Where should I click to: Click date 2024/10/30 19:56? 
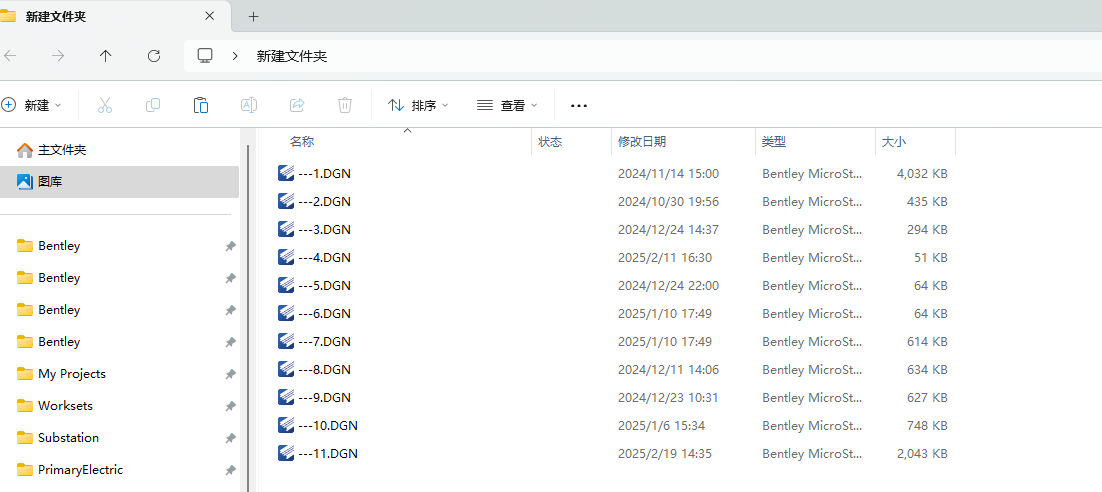[x=668, y=202]
